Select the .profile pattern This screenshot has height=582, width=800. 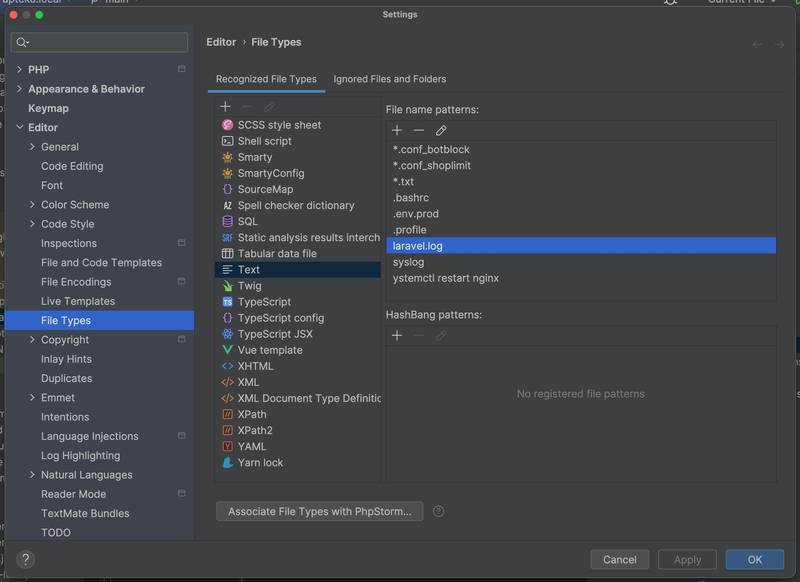click(581, 230)
